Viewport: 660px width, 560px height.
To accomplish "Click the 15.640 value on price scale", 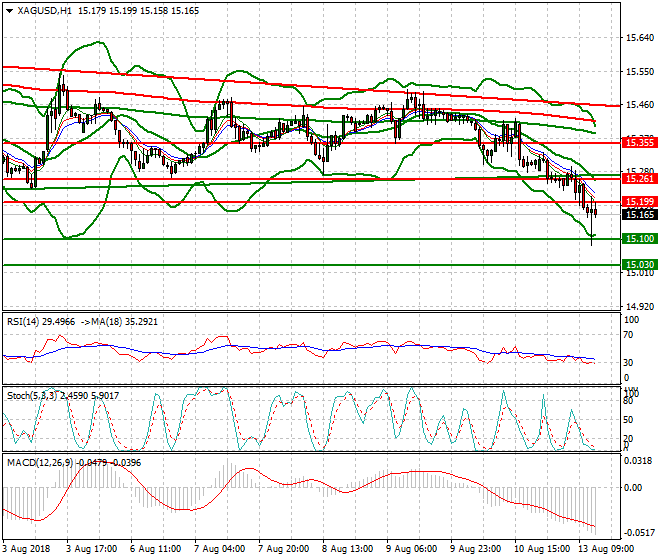I will [x=639, y=38].
